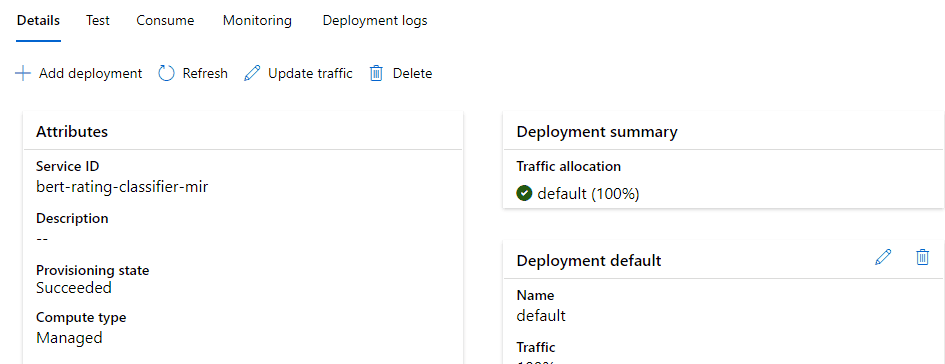Click the trash can icon in the top toolbar
The image size is (945, 364).
[376, 74]
